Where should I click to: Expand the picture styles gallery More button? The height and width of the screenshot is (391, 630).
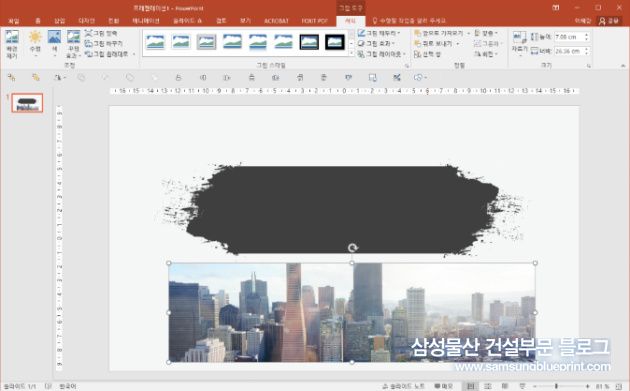pyautogui.click(x=352, y=53)
